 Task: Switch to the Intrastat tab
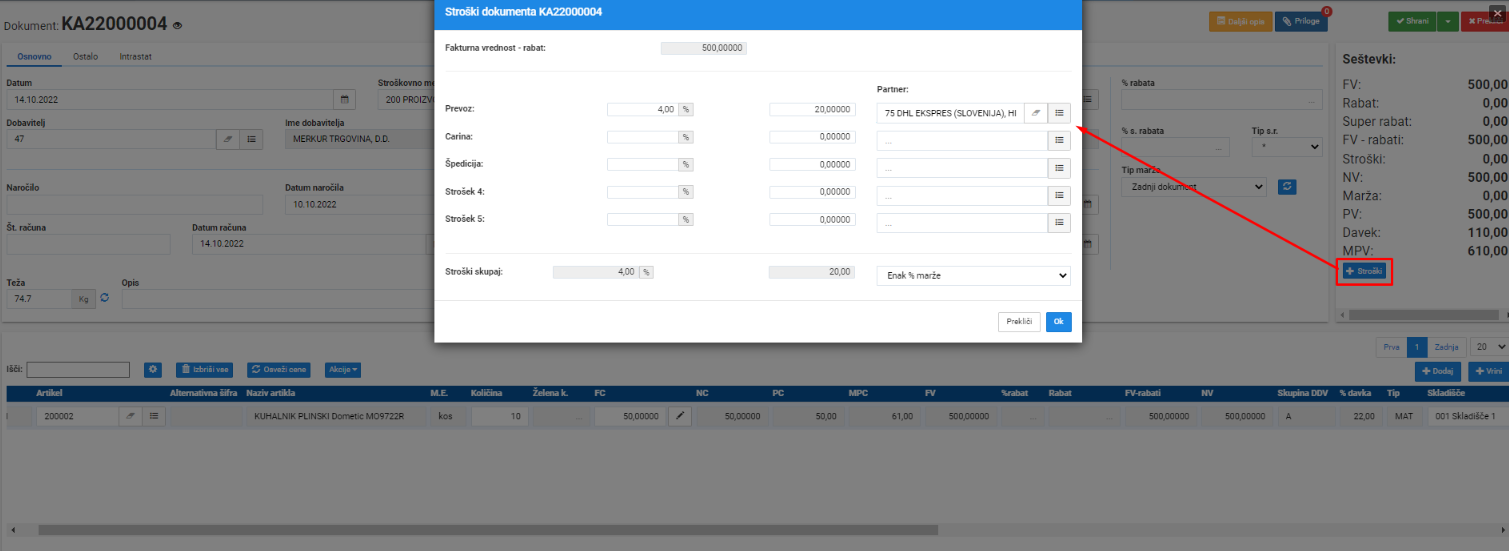[135, 57]
